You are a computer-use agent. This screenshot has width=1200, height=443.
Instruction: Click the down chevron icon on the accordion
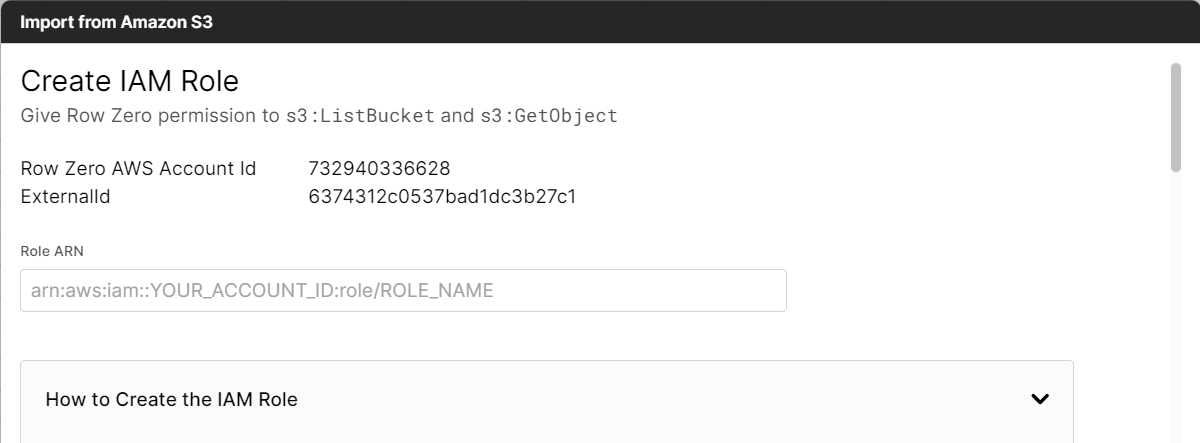pos(1040,399)
